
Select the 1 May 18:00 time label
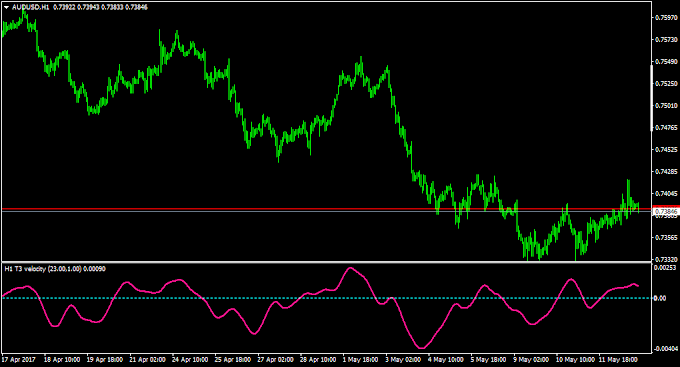pos(360,360)
